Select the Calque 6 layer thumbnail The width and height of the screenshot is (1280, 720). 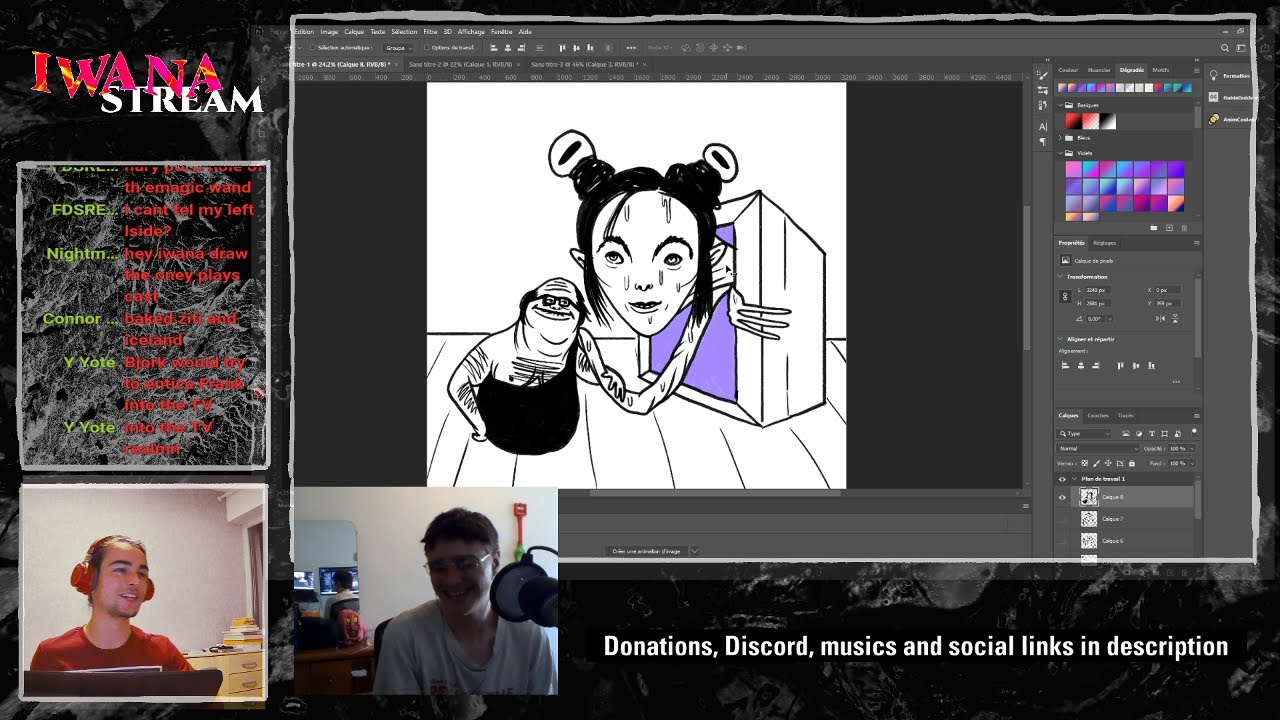click(x=1089, y=541)
